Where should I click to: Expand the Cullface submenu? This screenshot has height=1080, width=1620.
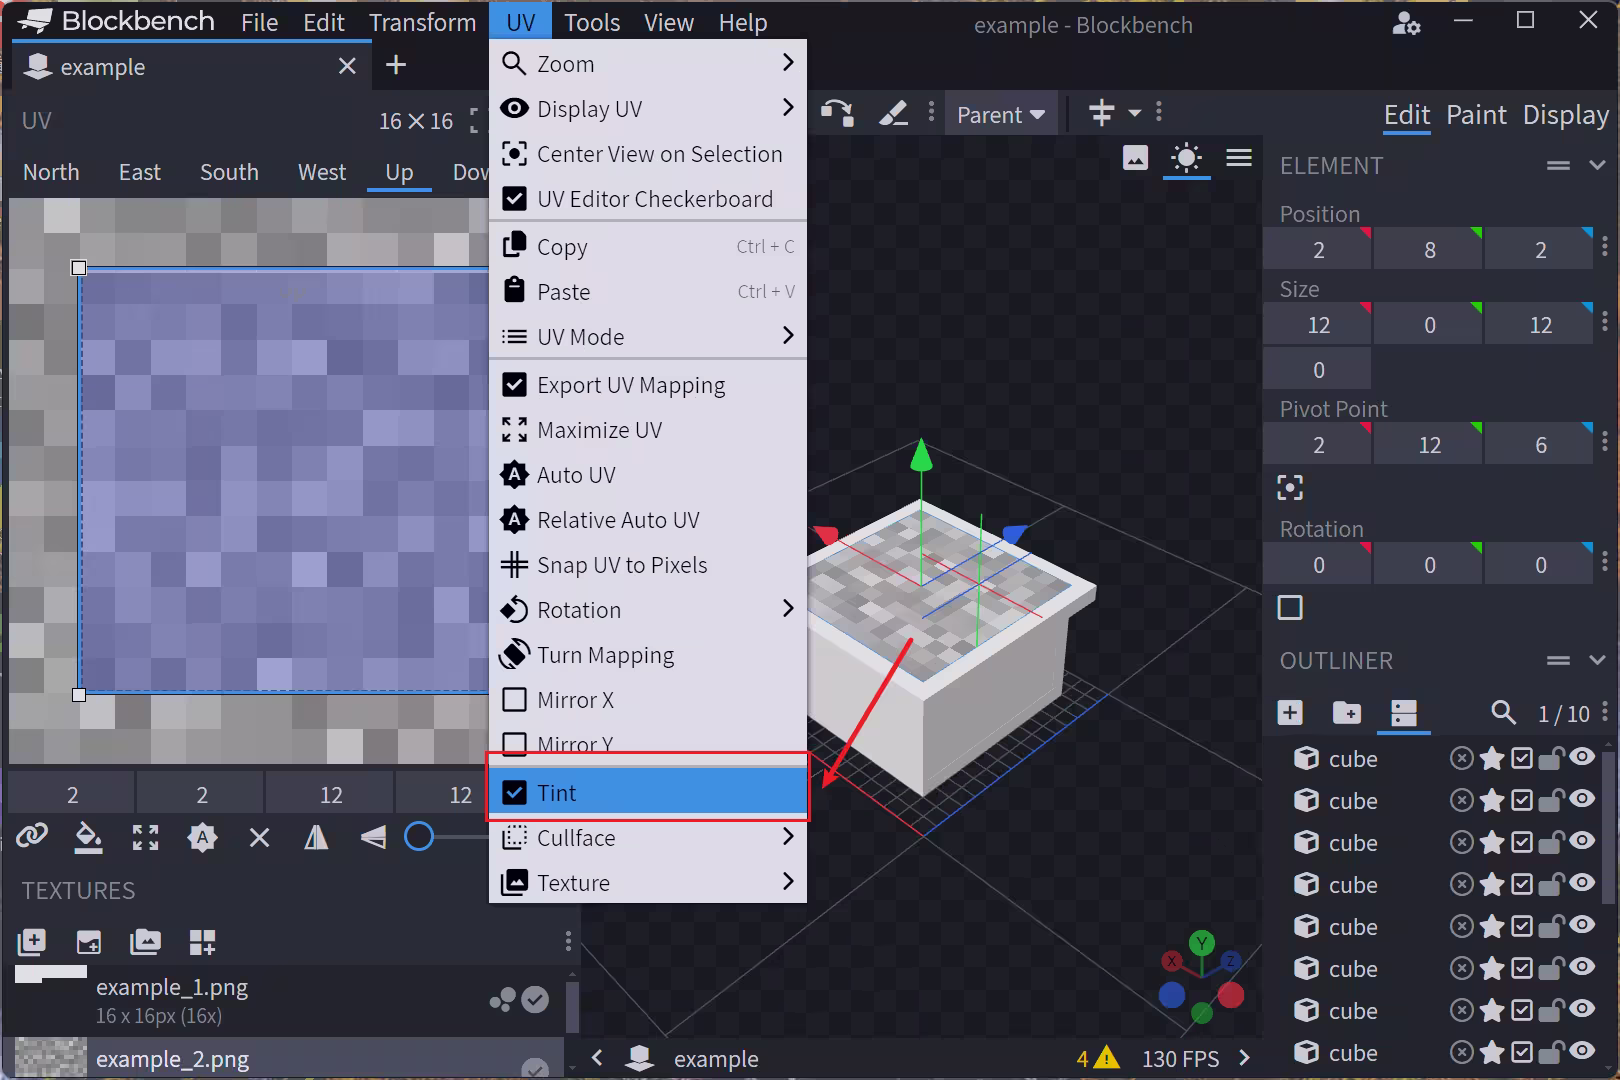coord(646,838)
